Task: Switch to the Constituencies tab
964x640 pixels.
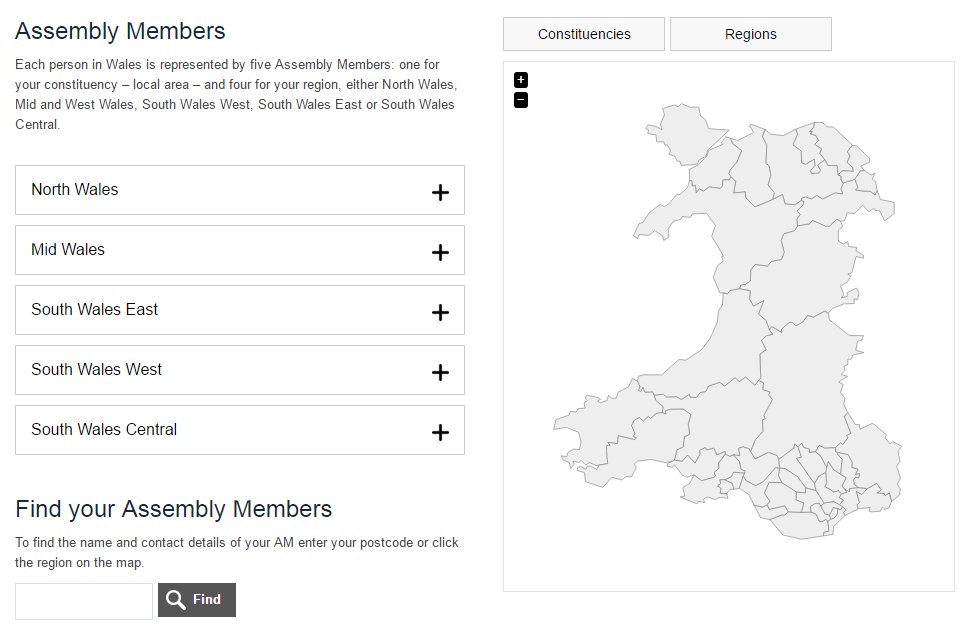Action: pos(584,34)
